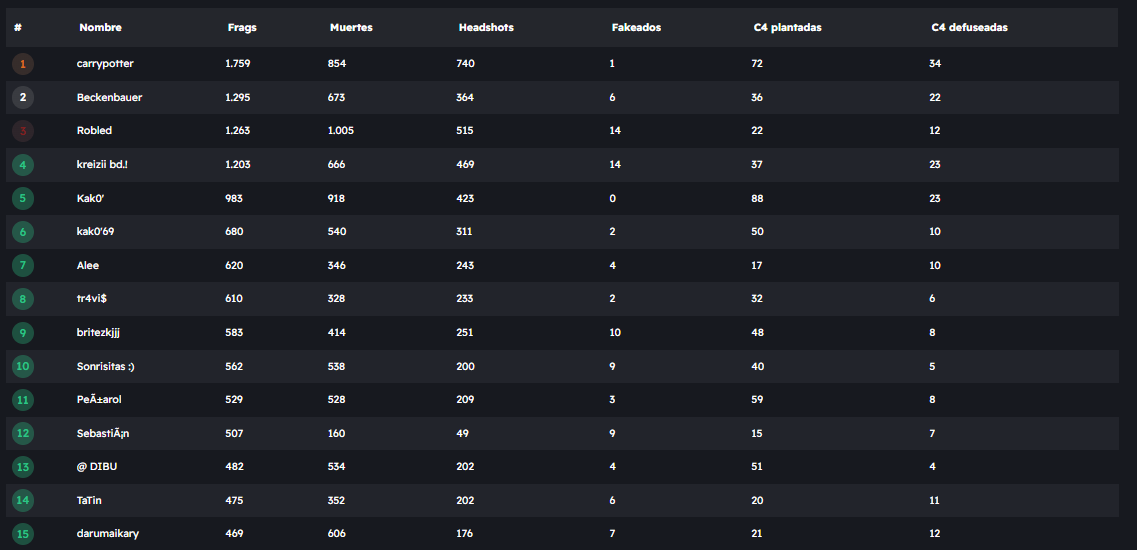
Task: Click the gold rank 1 badge
Action: [x=23, y=64]
